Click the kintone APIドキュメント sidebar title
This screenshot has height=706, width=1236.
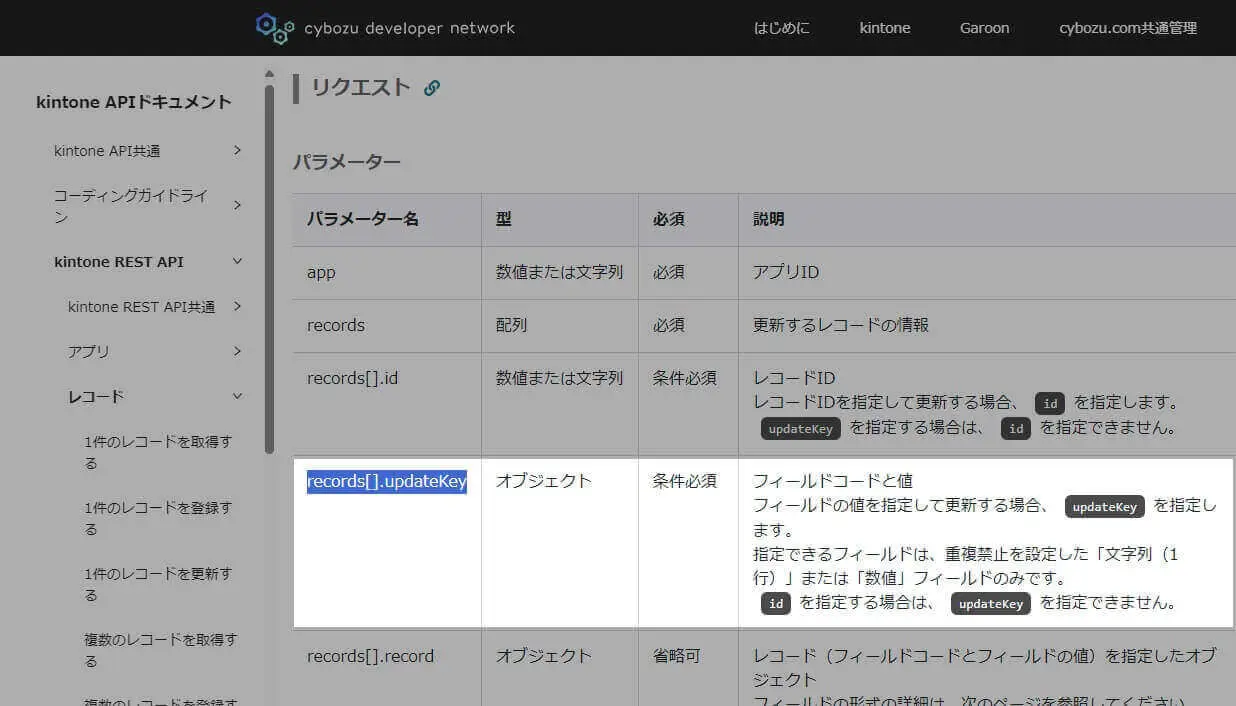click(134, 102)
